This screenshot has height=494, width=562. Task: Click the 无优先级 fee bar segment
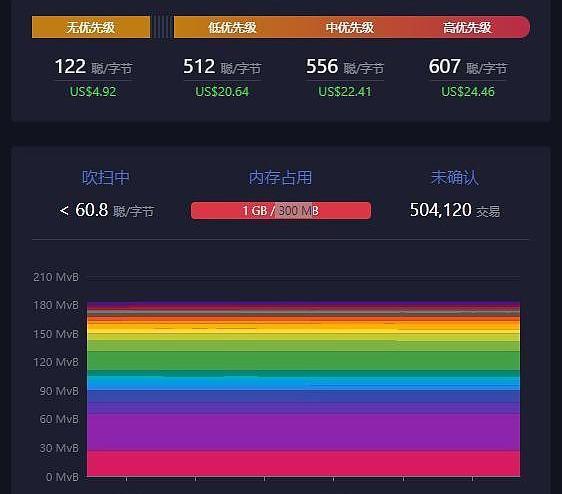[x=91, y=27]
